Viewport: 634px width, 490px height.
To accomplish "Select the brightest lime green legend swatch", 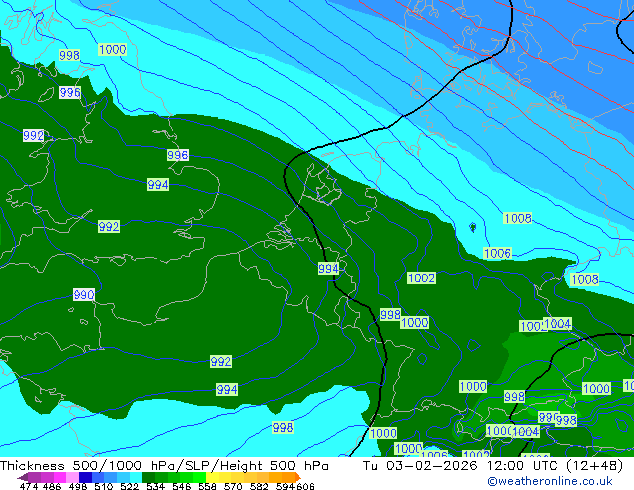I will tap(199, 477).
